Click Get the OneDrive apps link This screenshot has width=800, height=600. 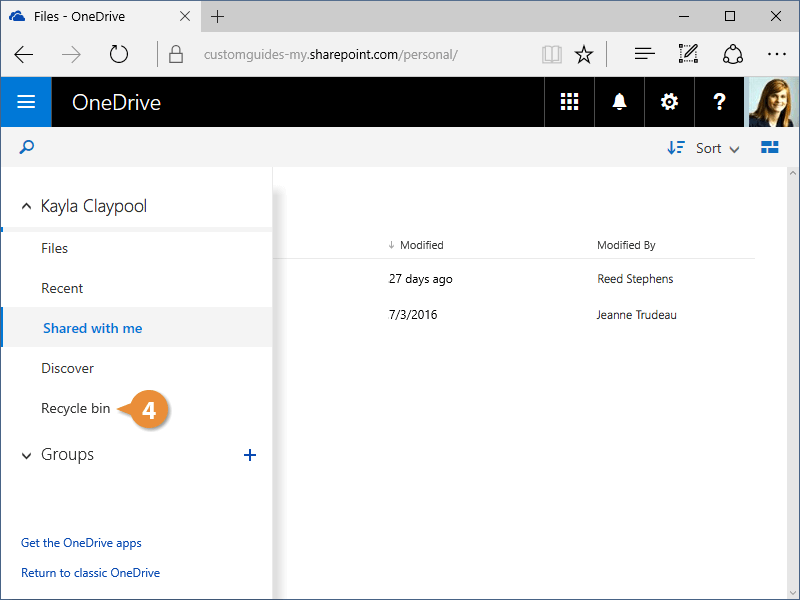coord(81,543)
